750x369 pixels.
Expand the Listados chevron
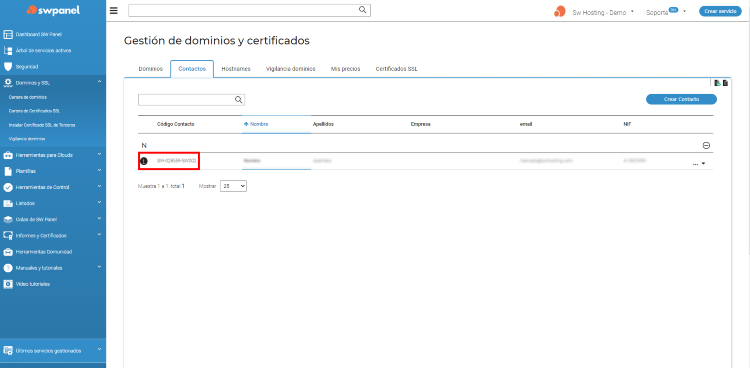pyautogui.click(x=99, y=202)
